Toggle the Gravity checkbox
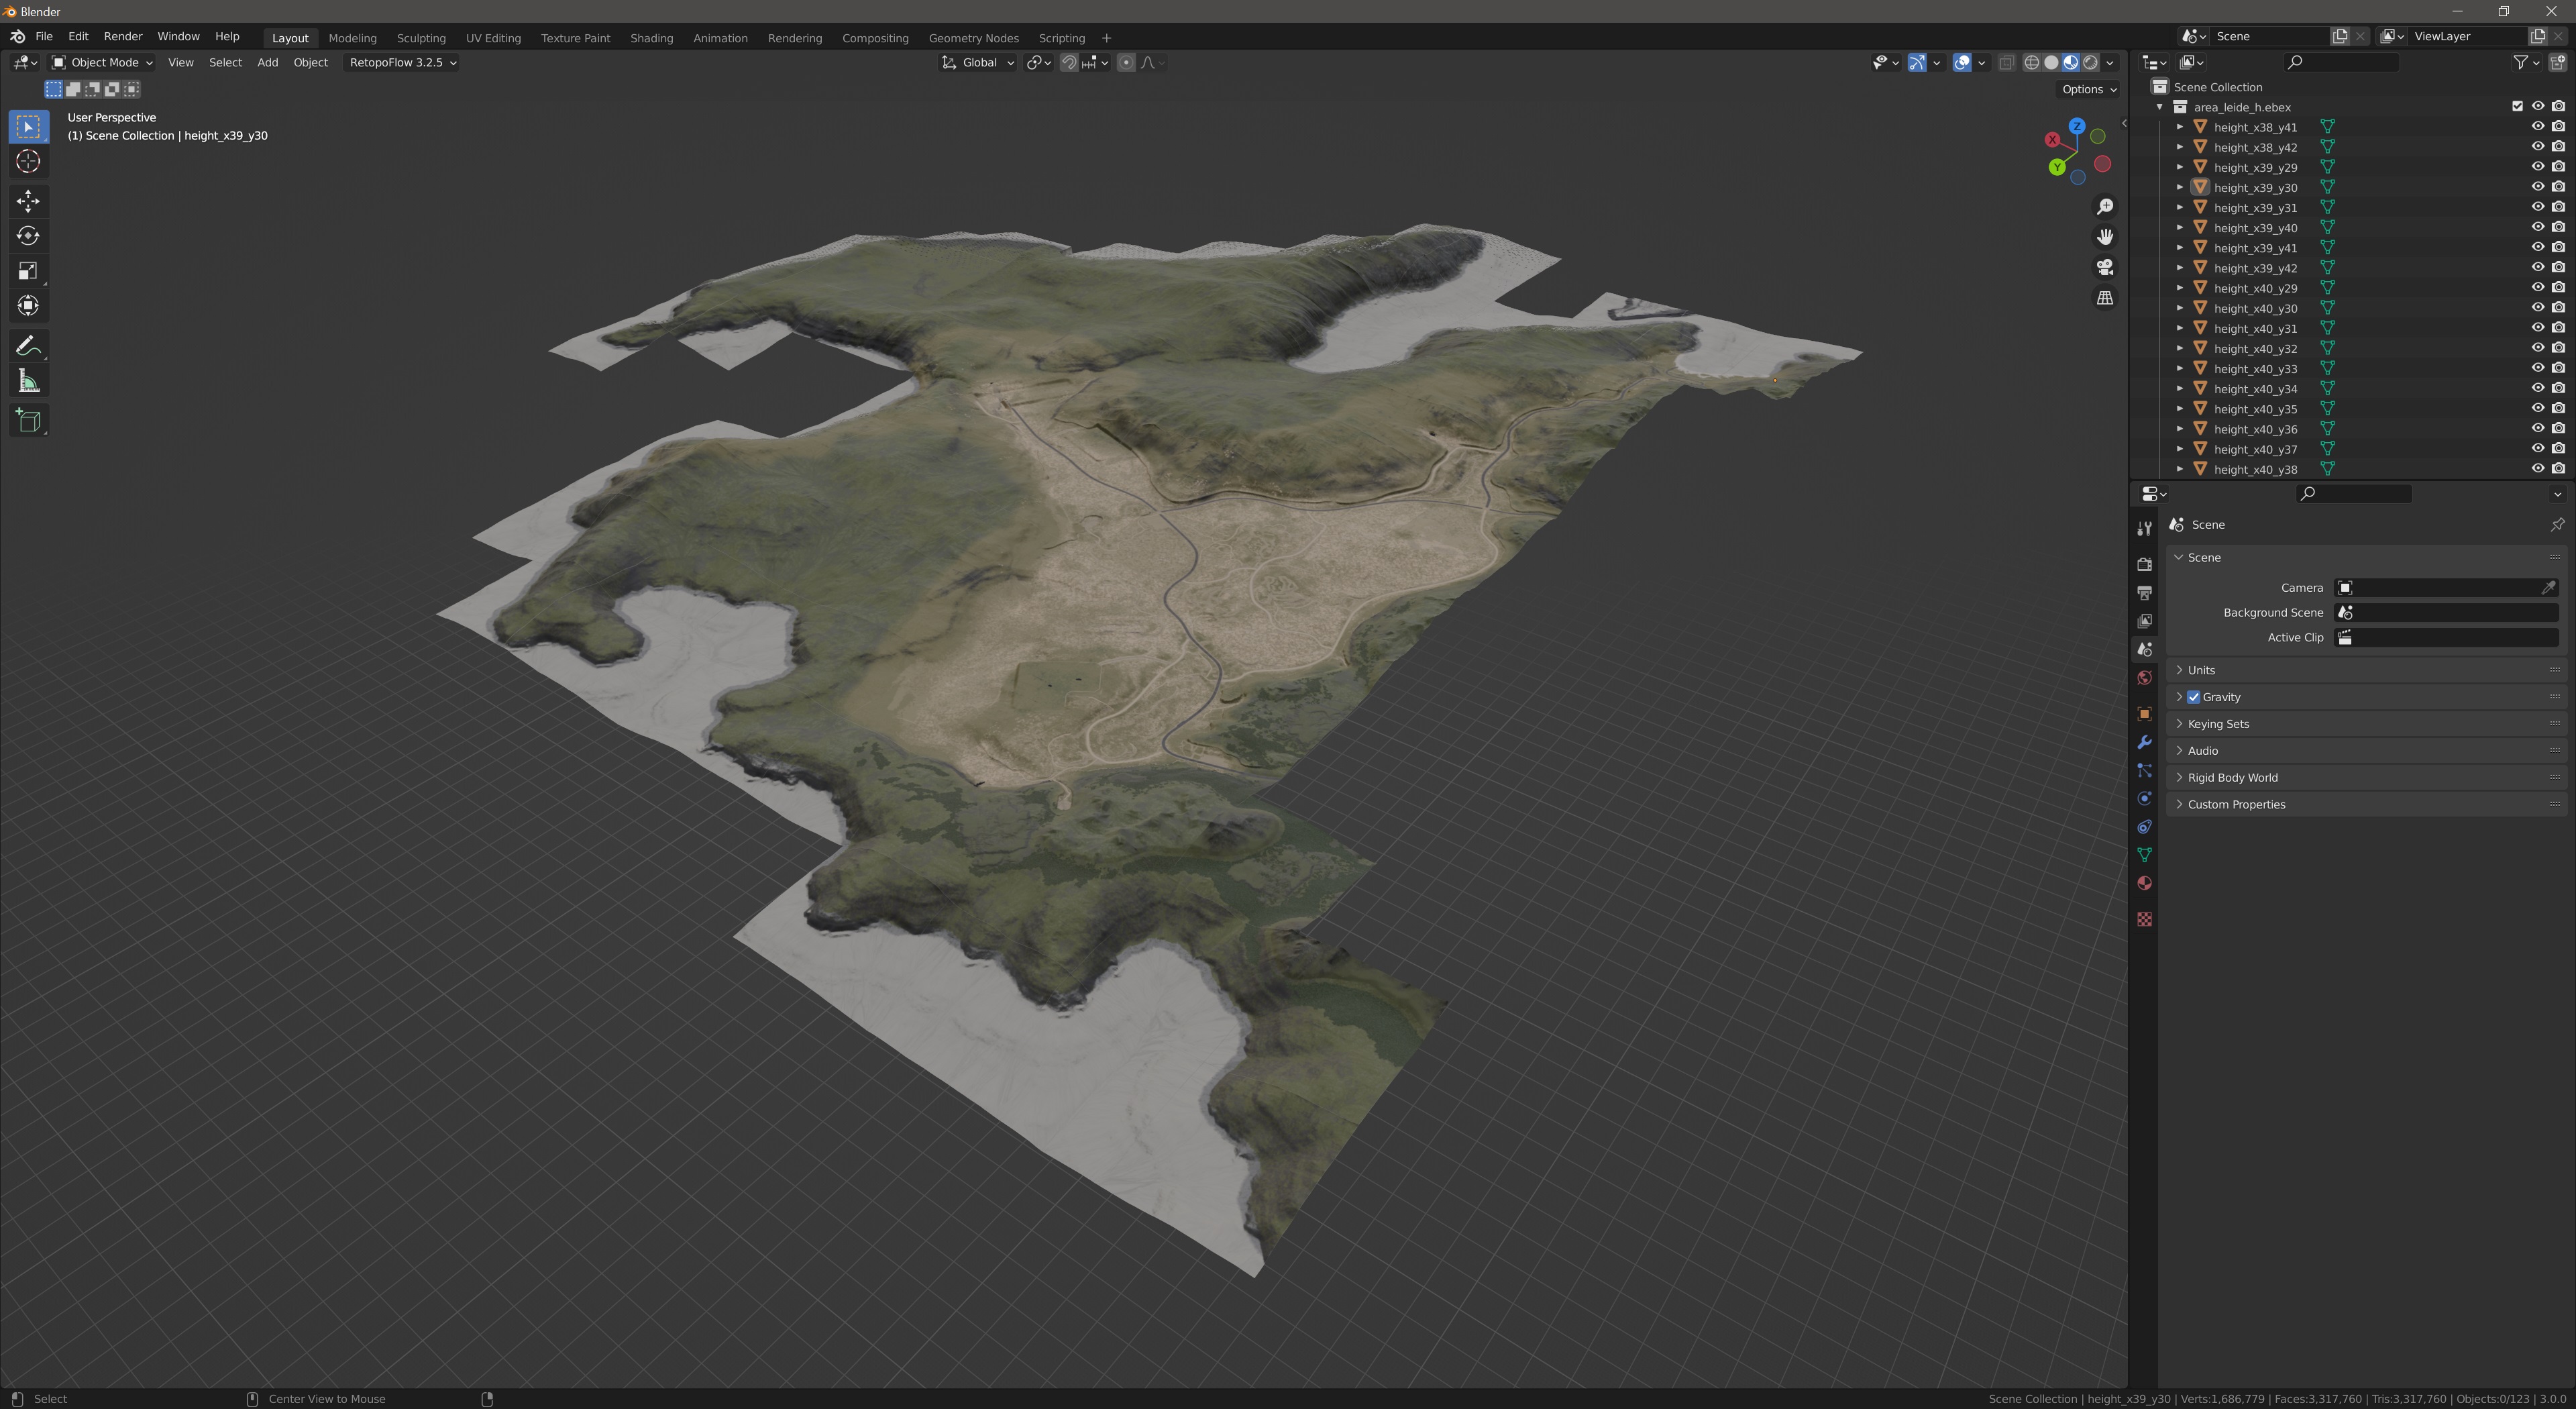This screenshot has height=1409, width=2576. point(2194,697)
